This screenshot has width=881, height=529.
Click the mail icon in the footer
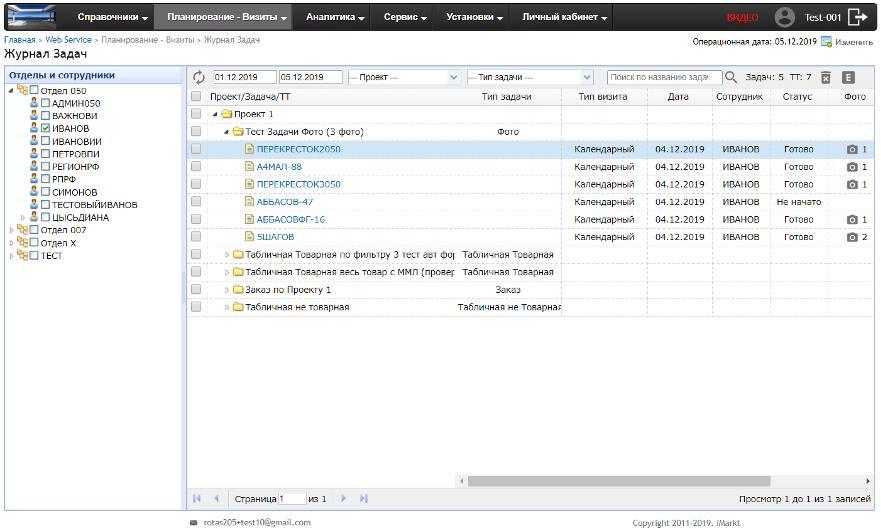[x=194, y=523]
